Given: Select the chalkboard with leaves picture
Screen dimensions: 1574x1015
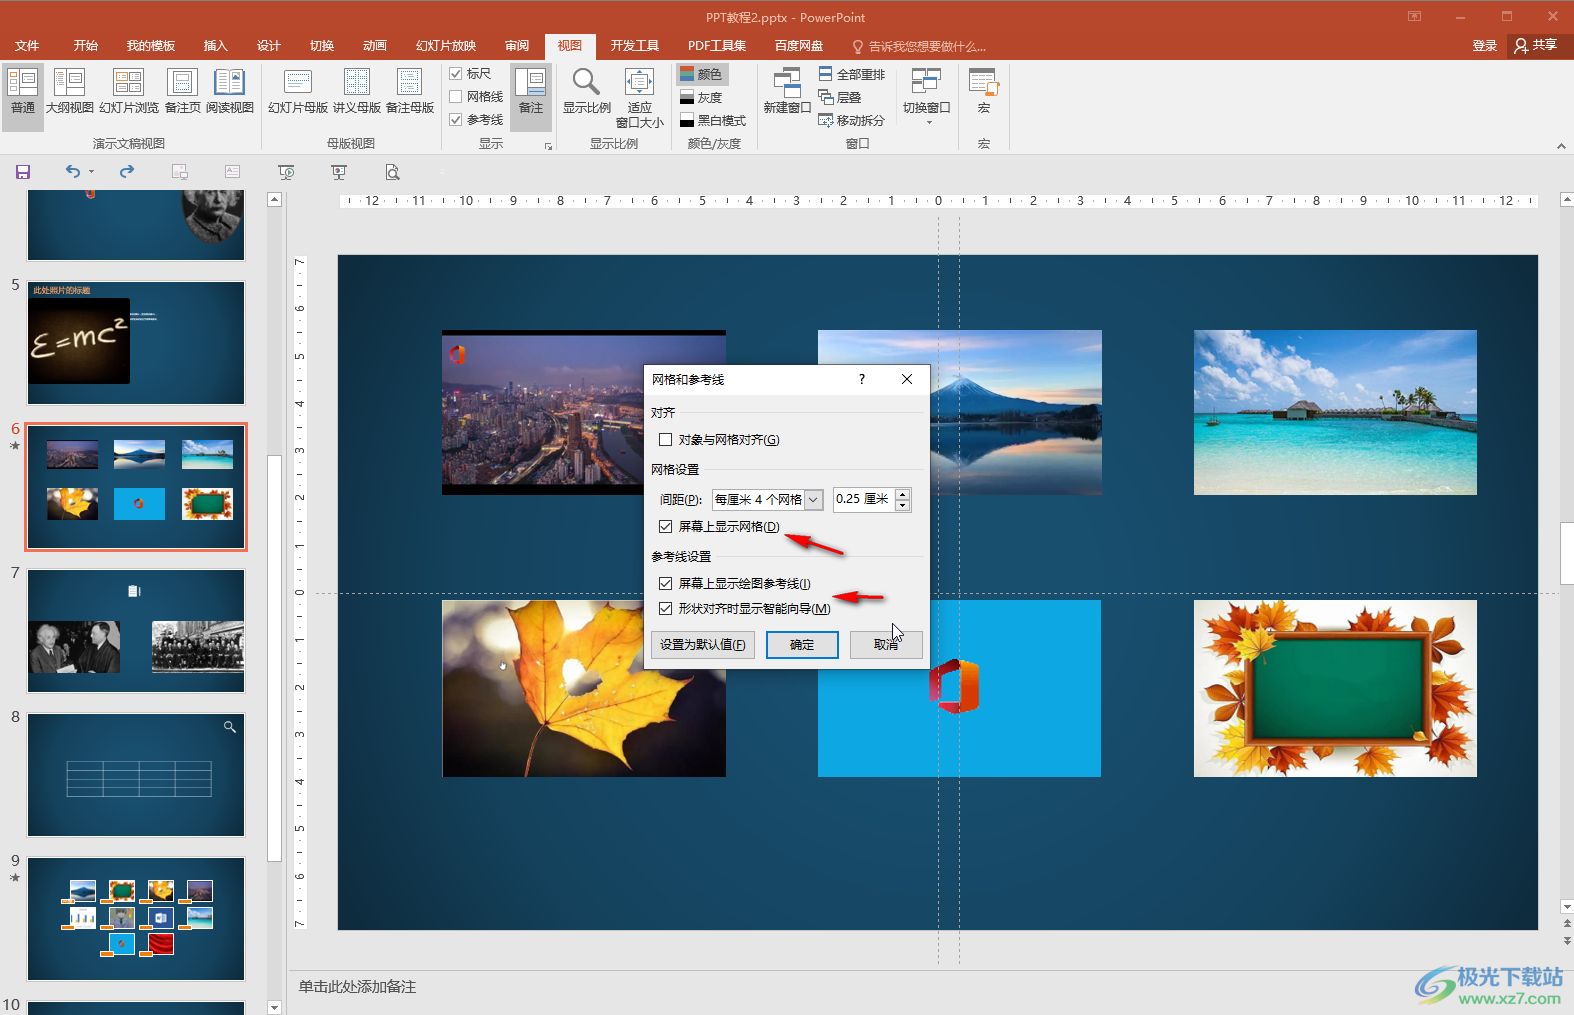Looking at the screenshot, I should click(x=1335, y=688).
